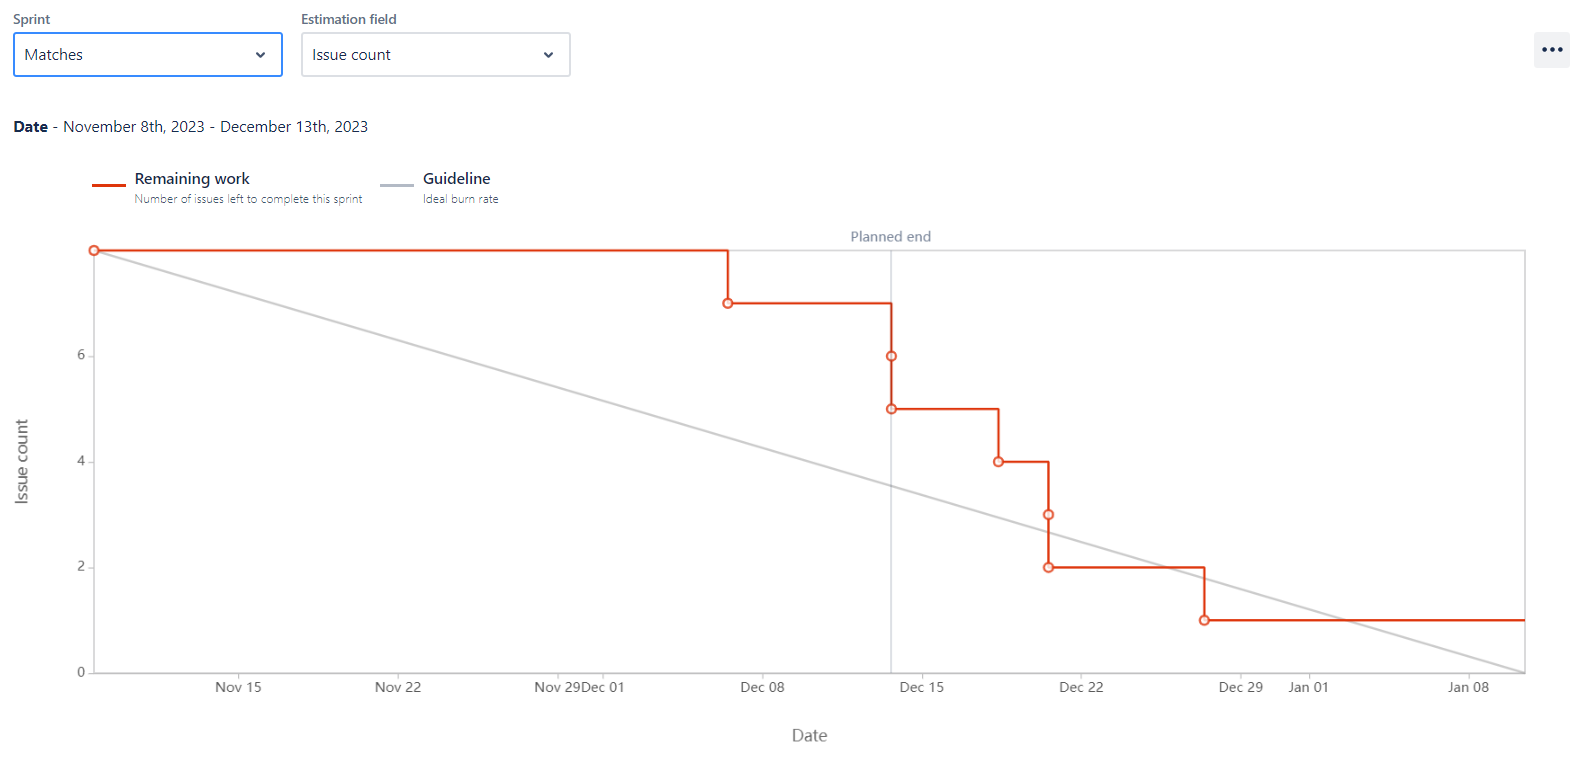Click the Estimation field dropdown chevron
Viewport: 1575px width, 767px height.
point(548,55)
